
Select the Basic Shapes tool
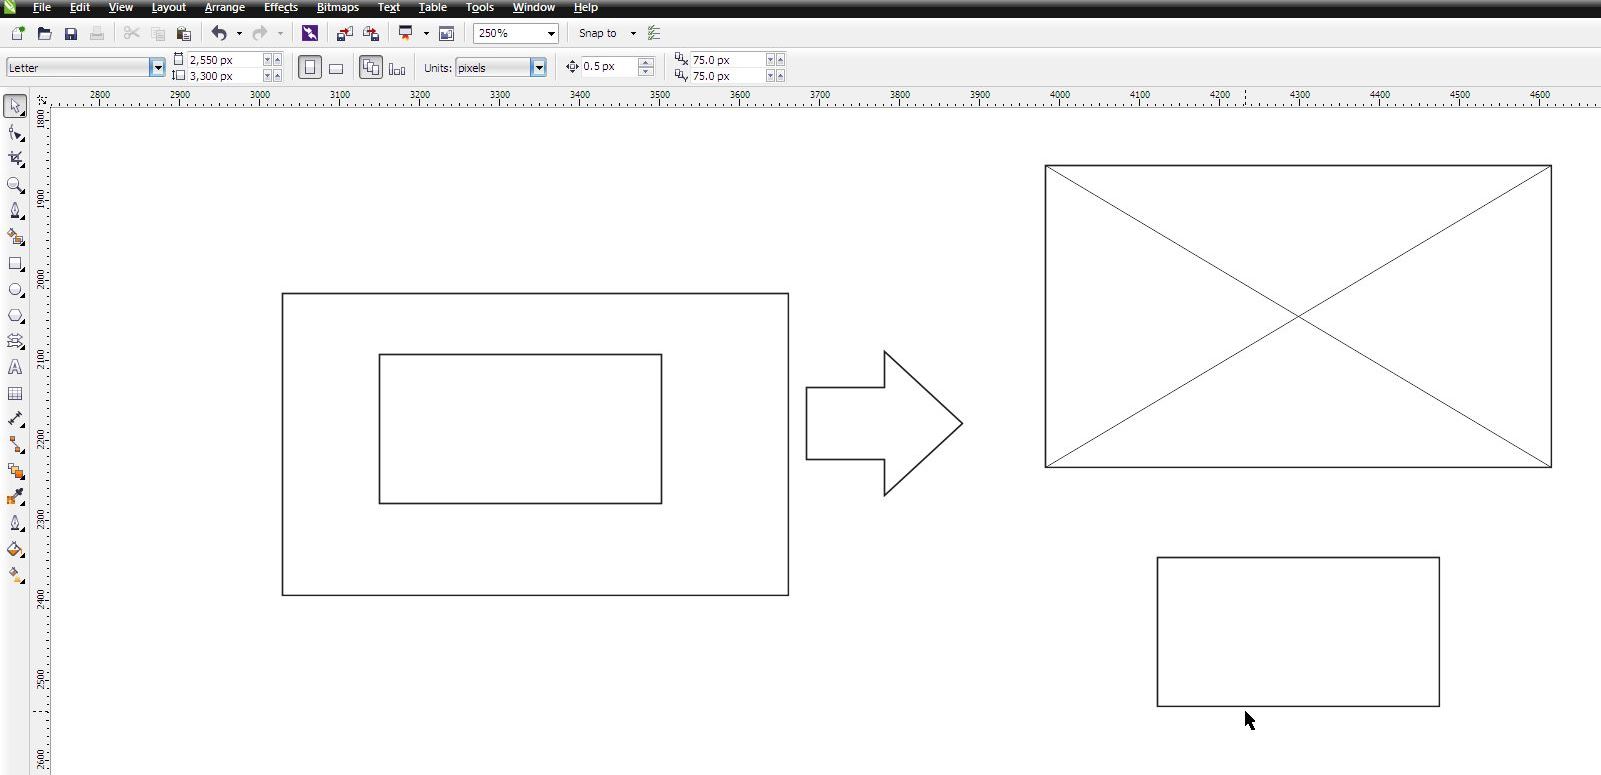tap(15, 341)
